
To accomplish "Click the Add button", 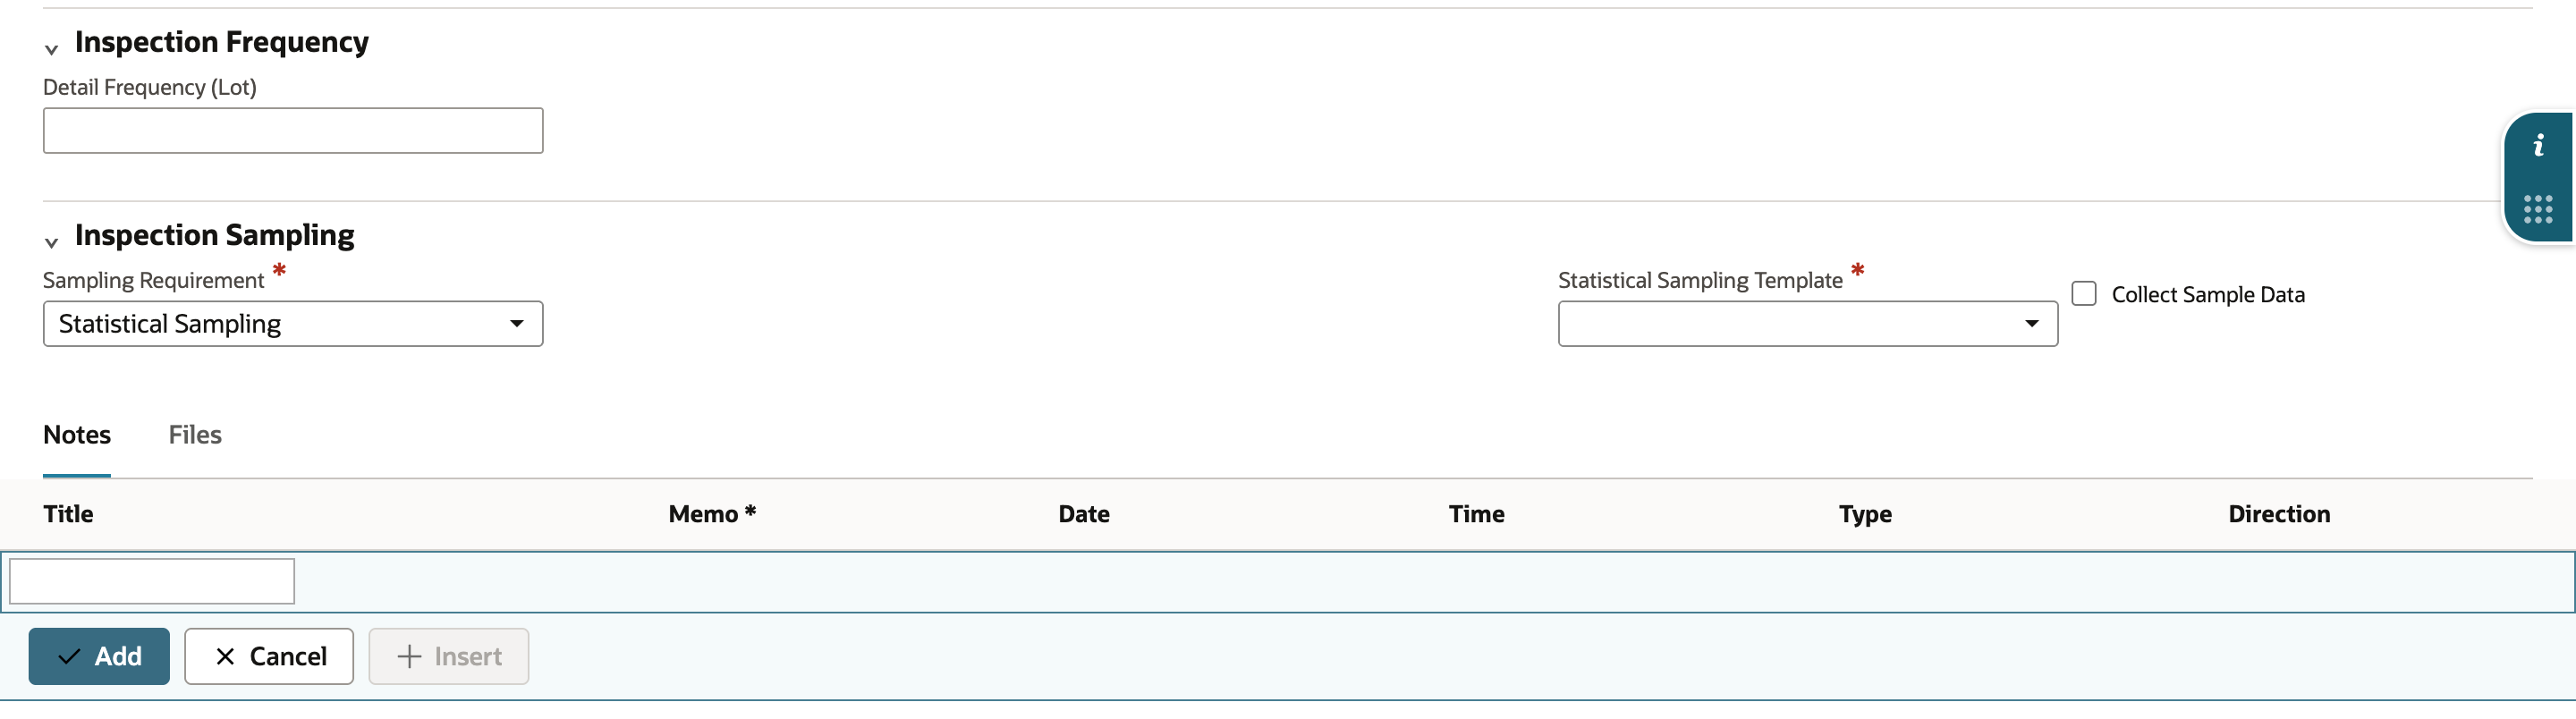I will pyautogui.click(x=99, y=656).
